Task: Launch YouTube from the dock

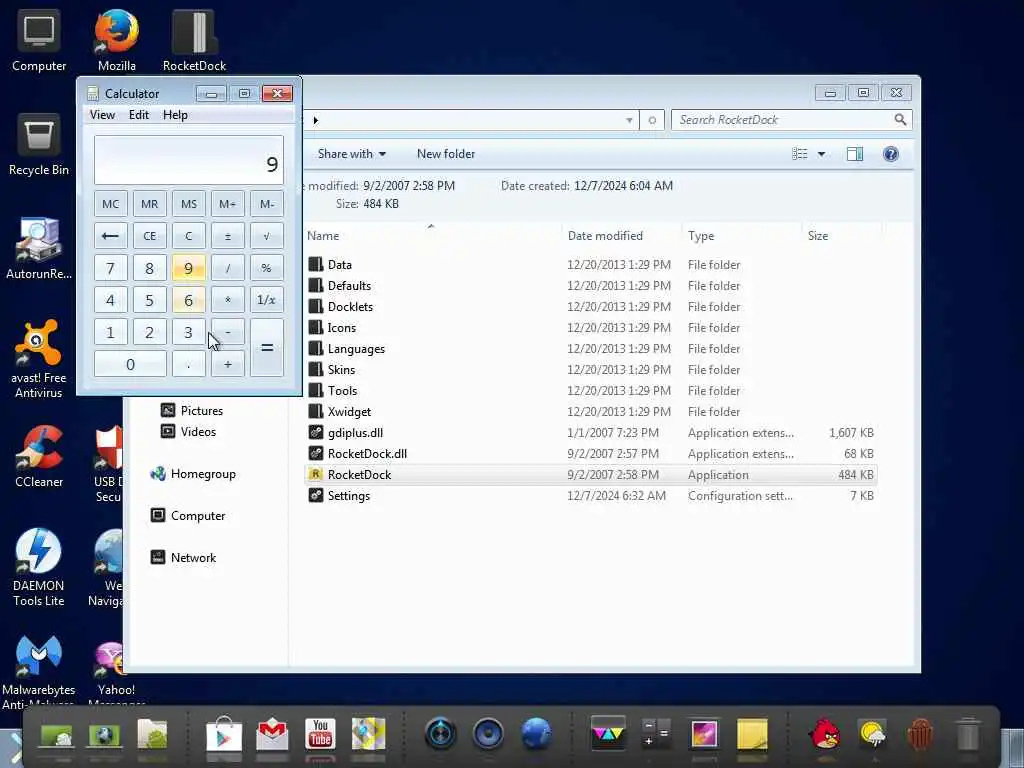Action: [320, 734]
